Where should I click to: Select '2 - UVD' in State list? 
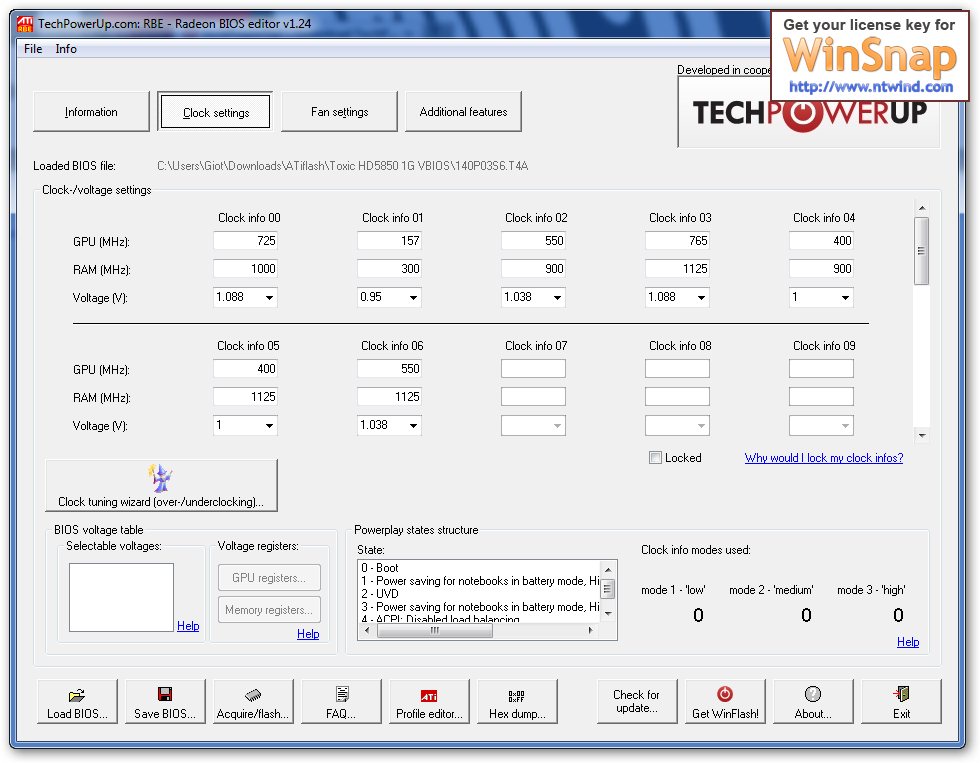(479, 594)
